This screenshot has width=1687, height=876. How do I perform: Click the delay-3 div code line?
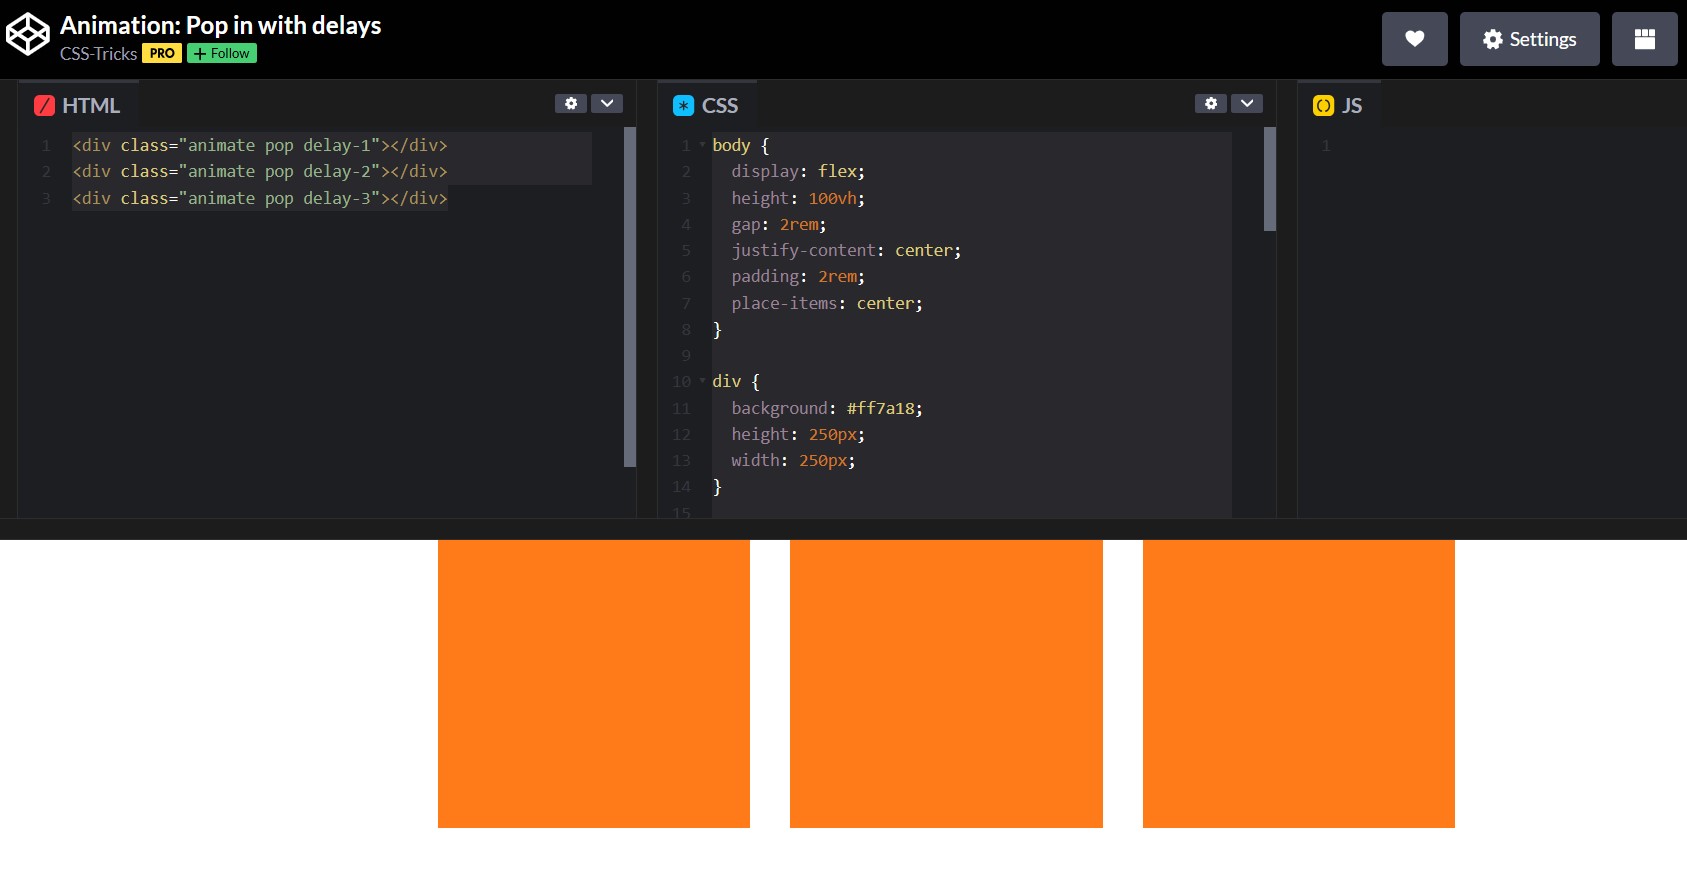tap(260, 198)
